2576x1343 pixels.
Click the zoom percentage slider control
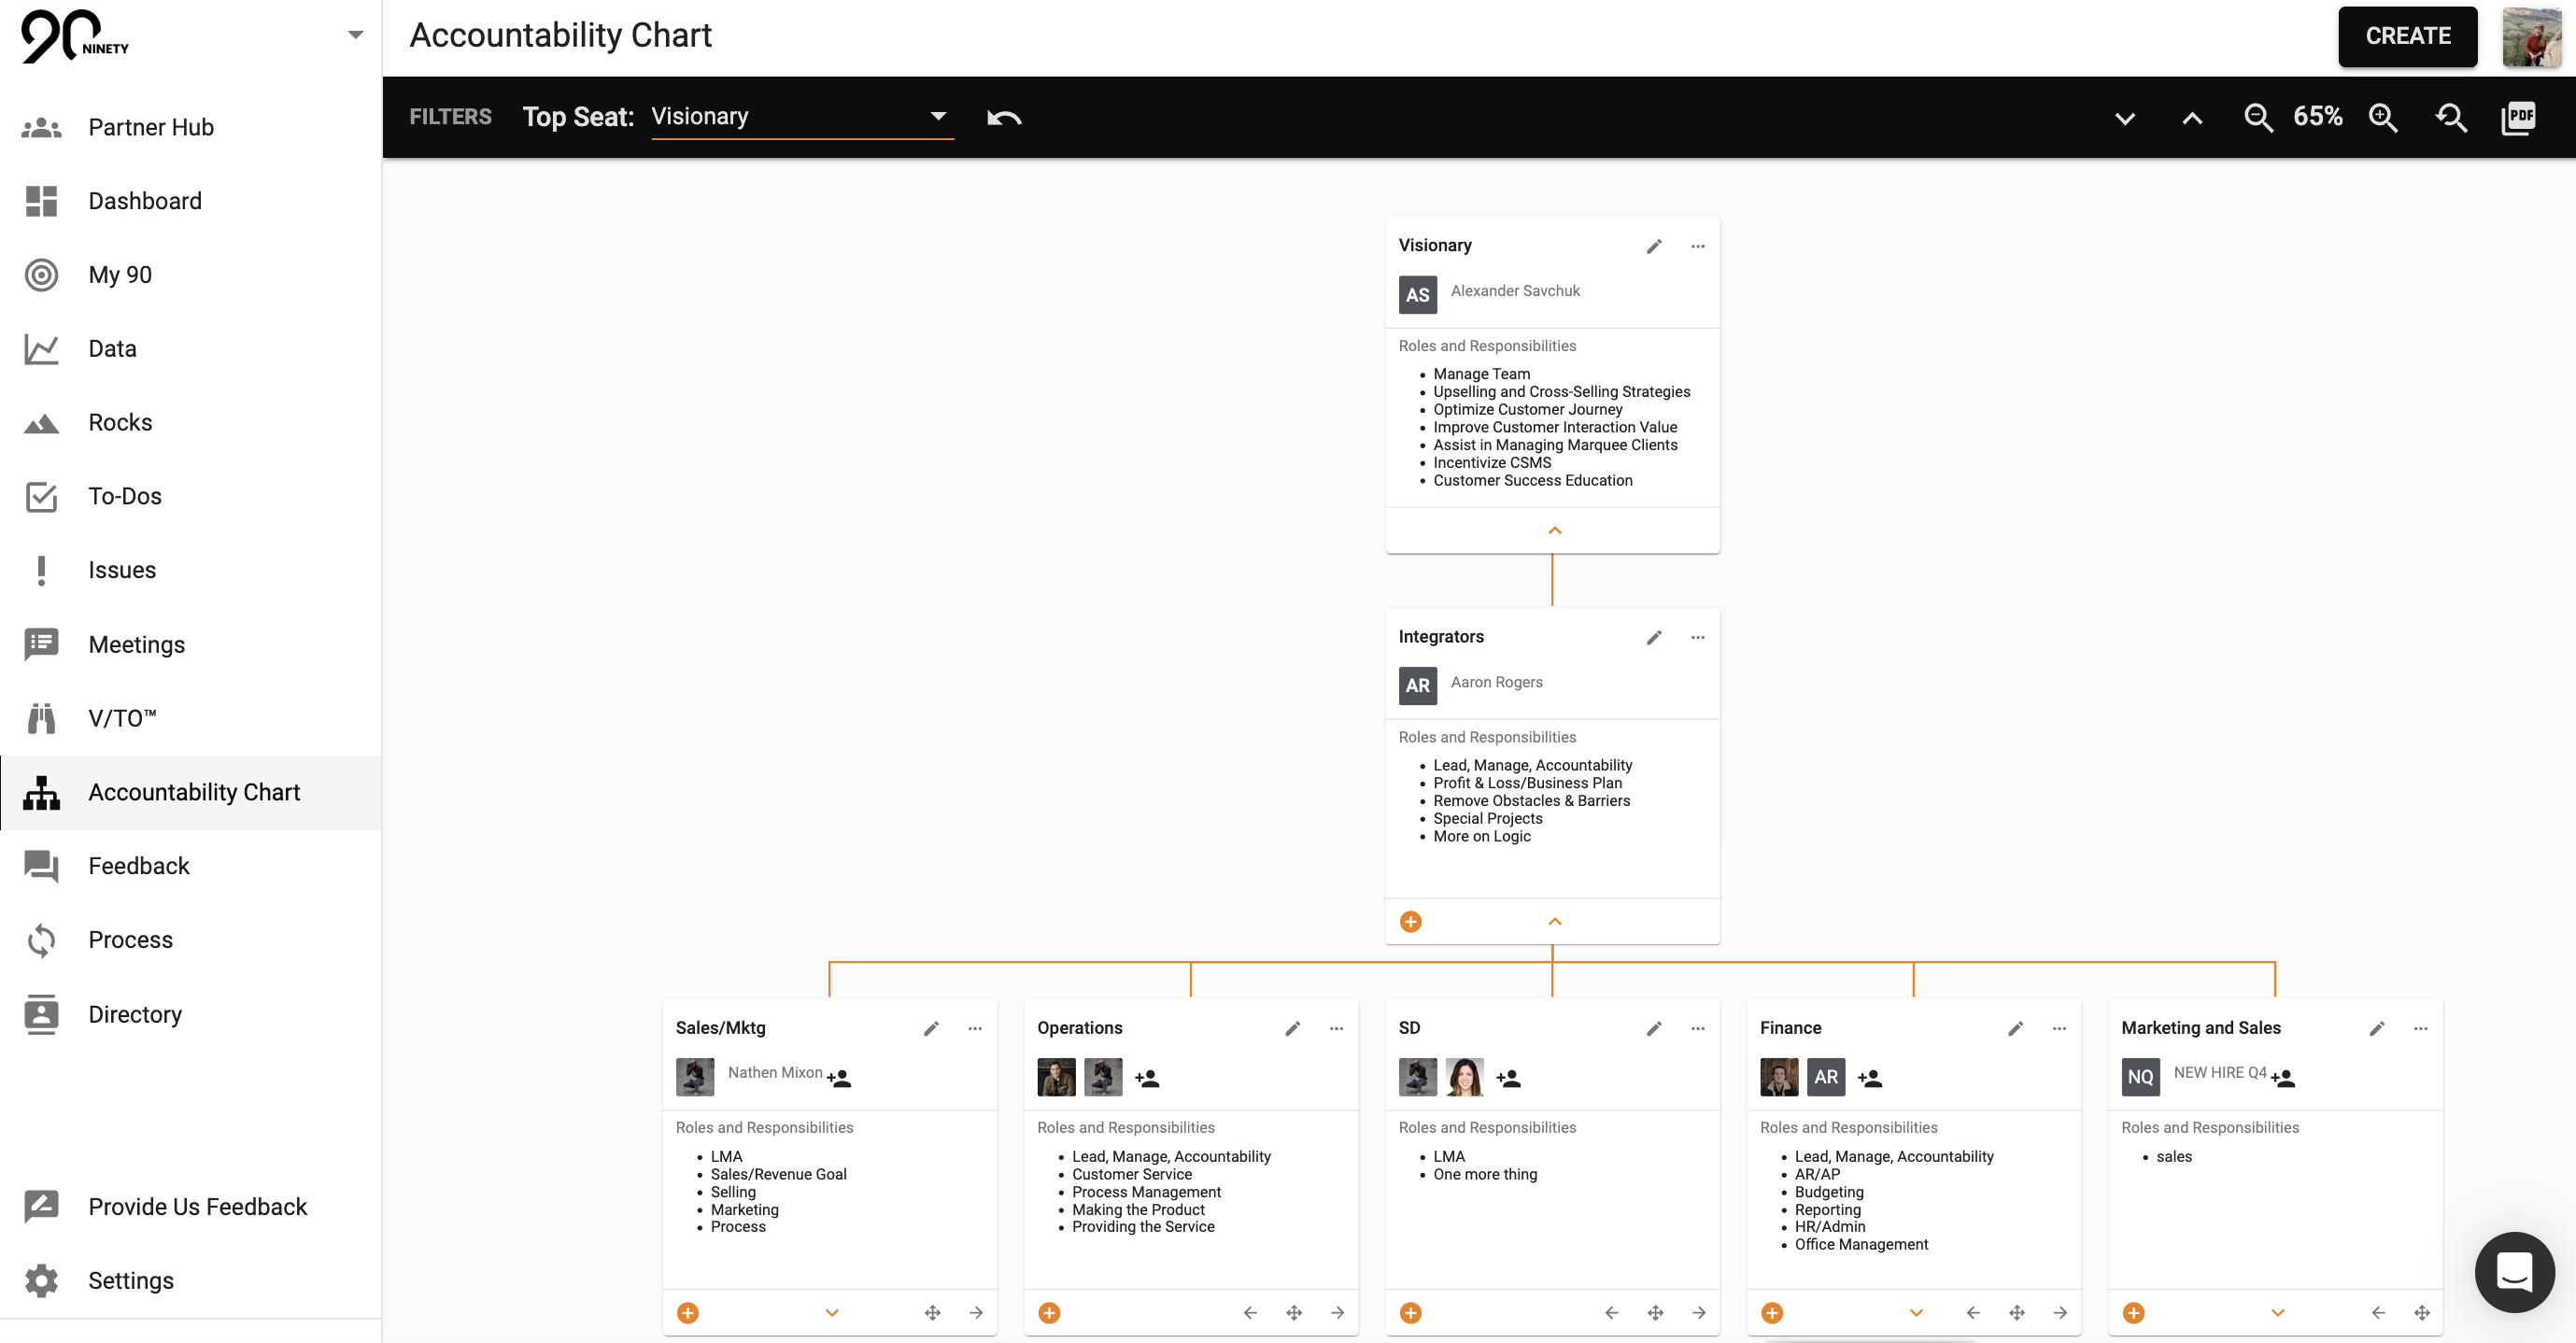2322,116
